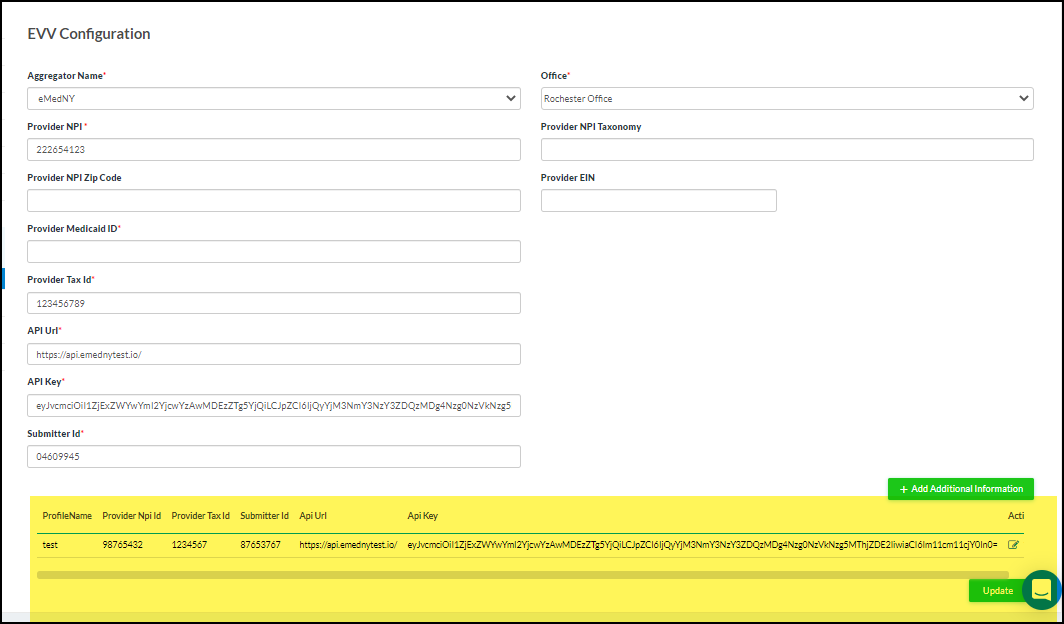The height and width of the screenshot is (624, 1064).
Task: Click the edit icon in test row
Action: pos(1013,545)
